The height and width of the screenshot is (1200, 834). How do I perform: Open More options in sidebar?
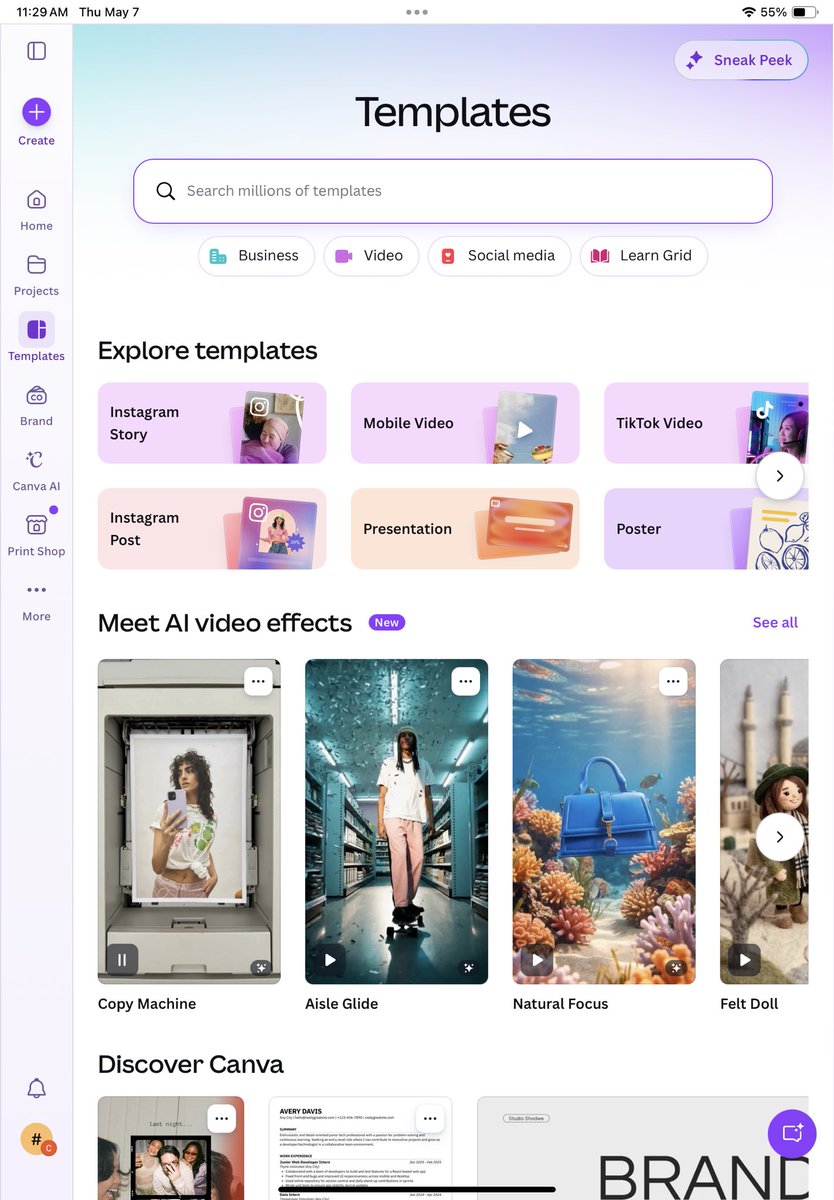point(36,601)
